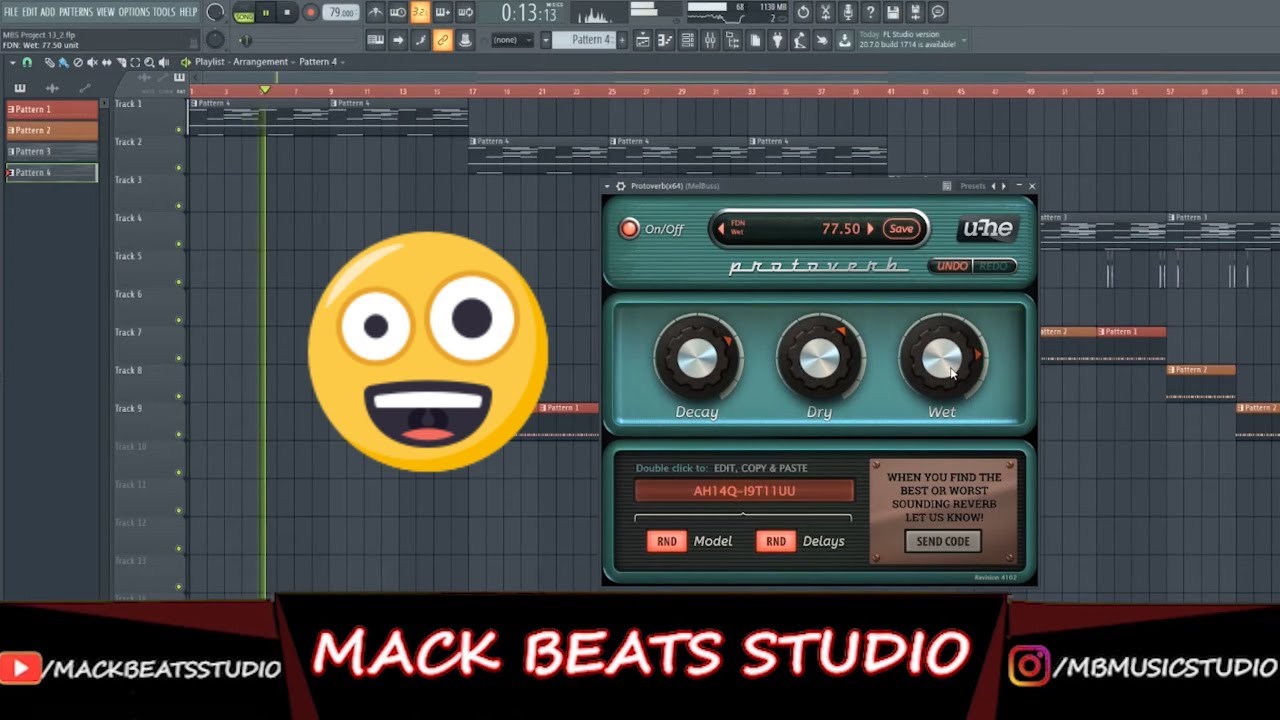Screen dimensions: 1280x720
Task: Open the (none) snap dropdown
Action: click(513, 40)
